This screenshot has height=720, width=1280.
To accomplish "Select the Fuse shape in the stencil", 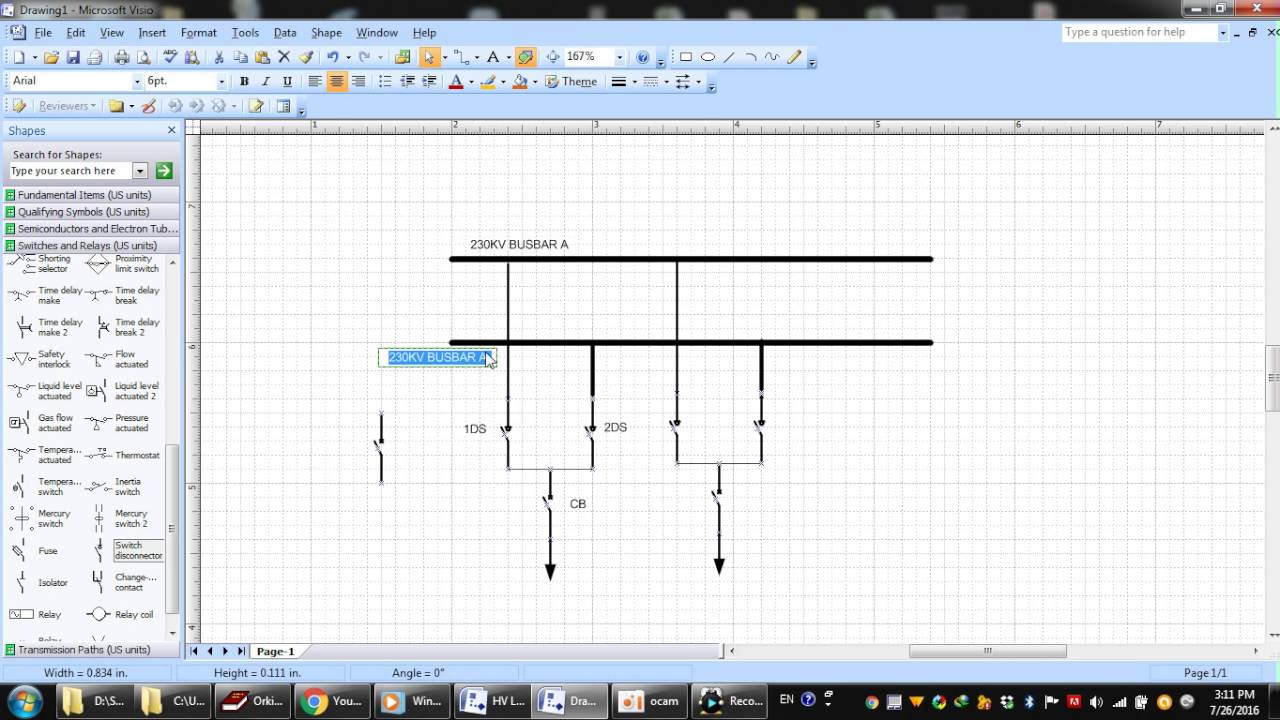I will pyautogui.click(x=37, y=551).
